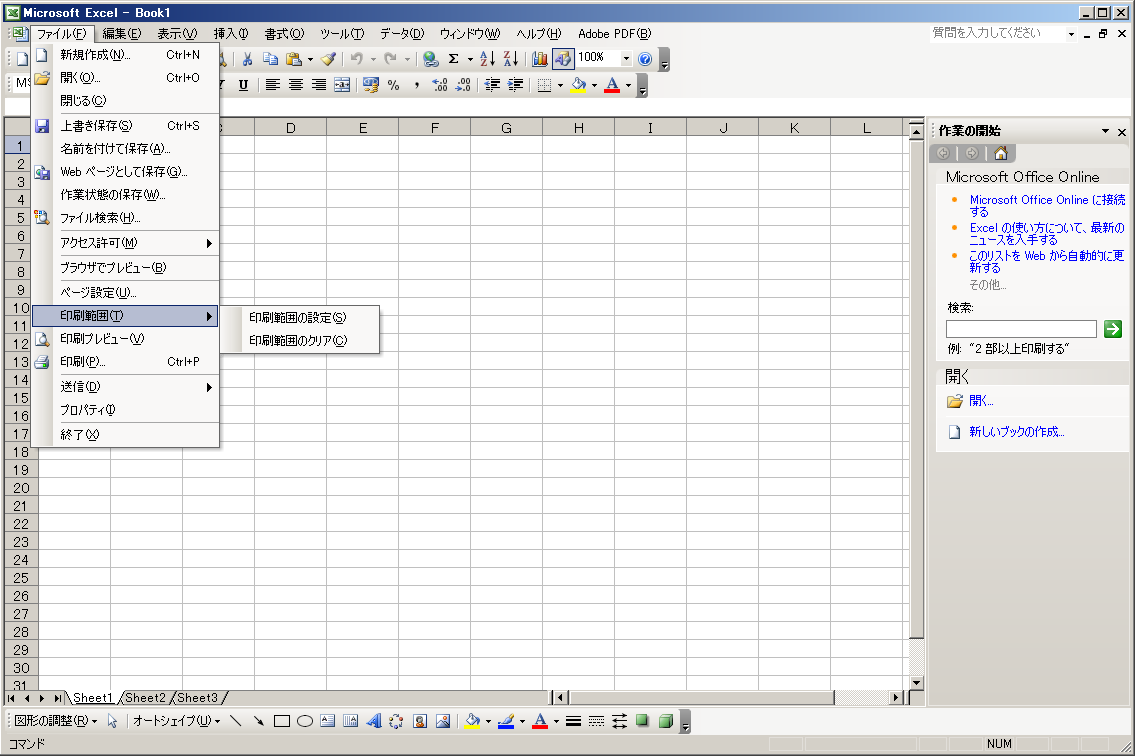Open the task pane title dropdown
The height and width of the screenshot is (756, 1135).
1105,131
